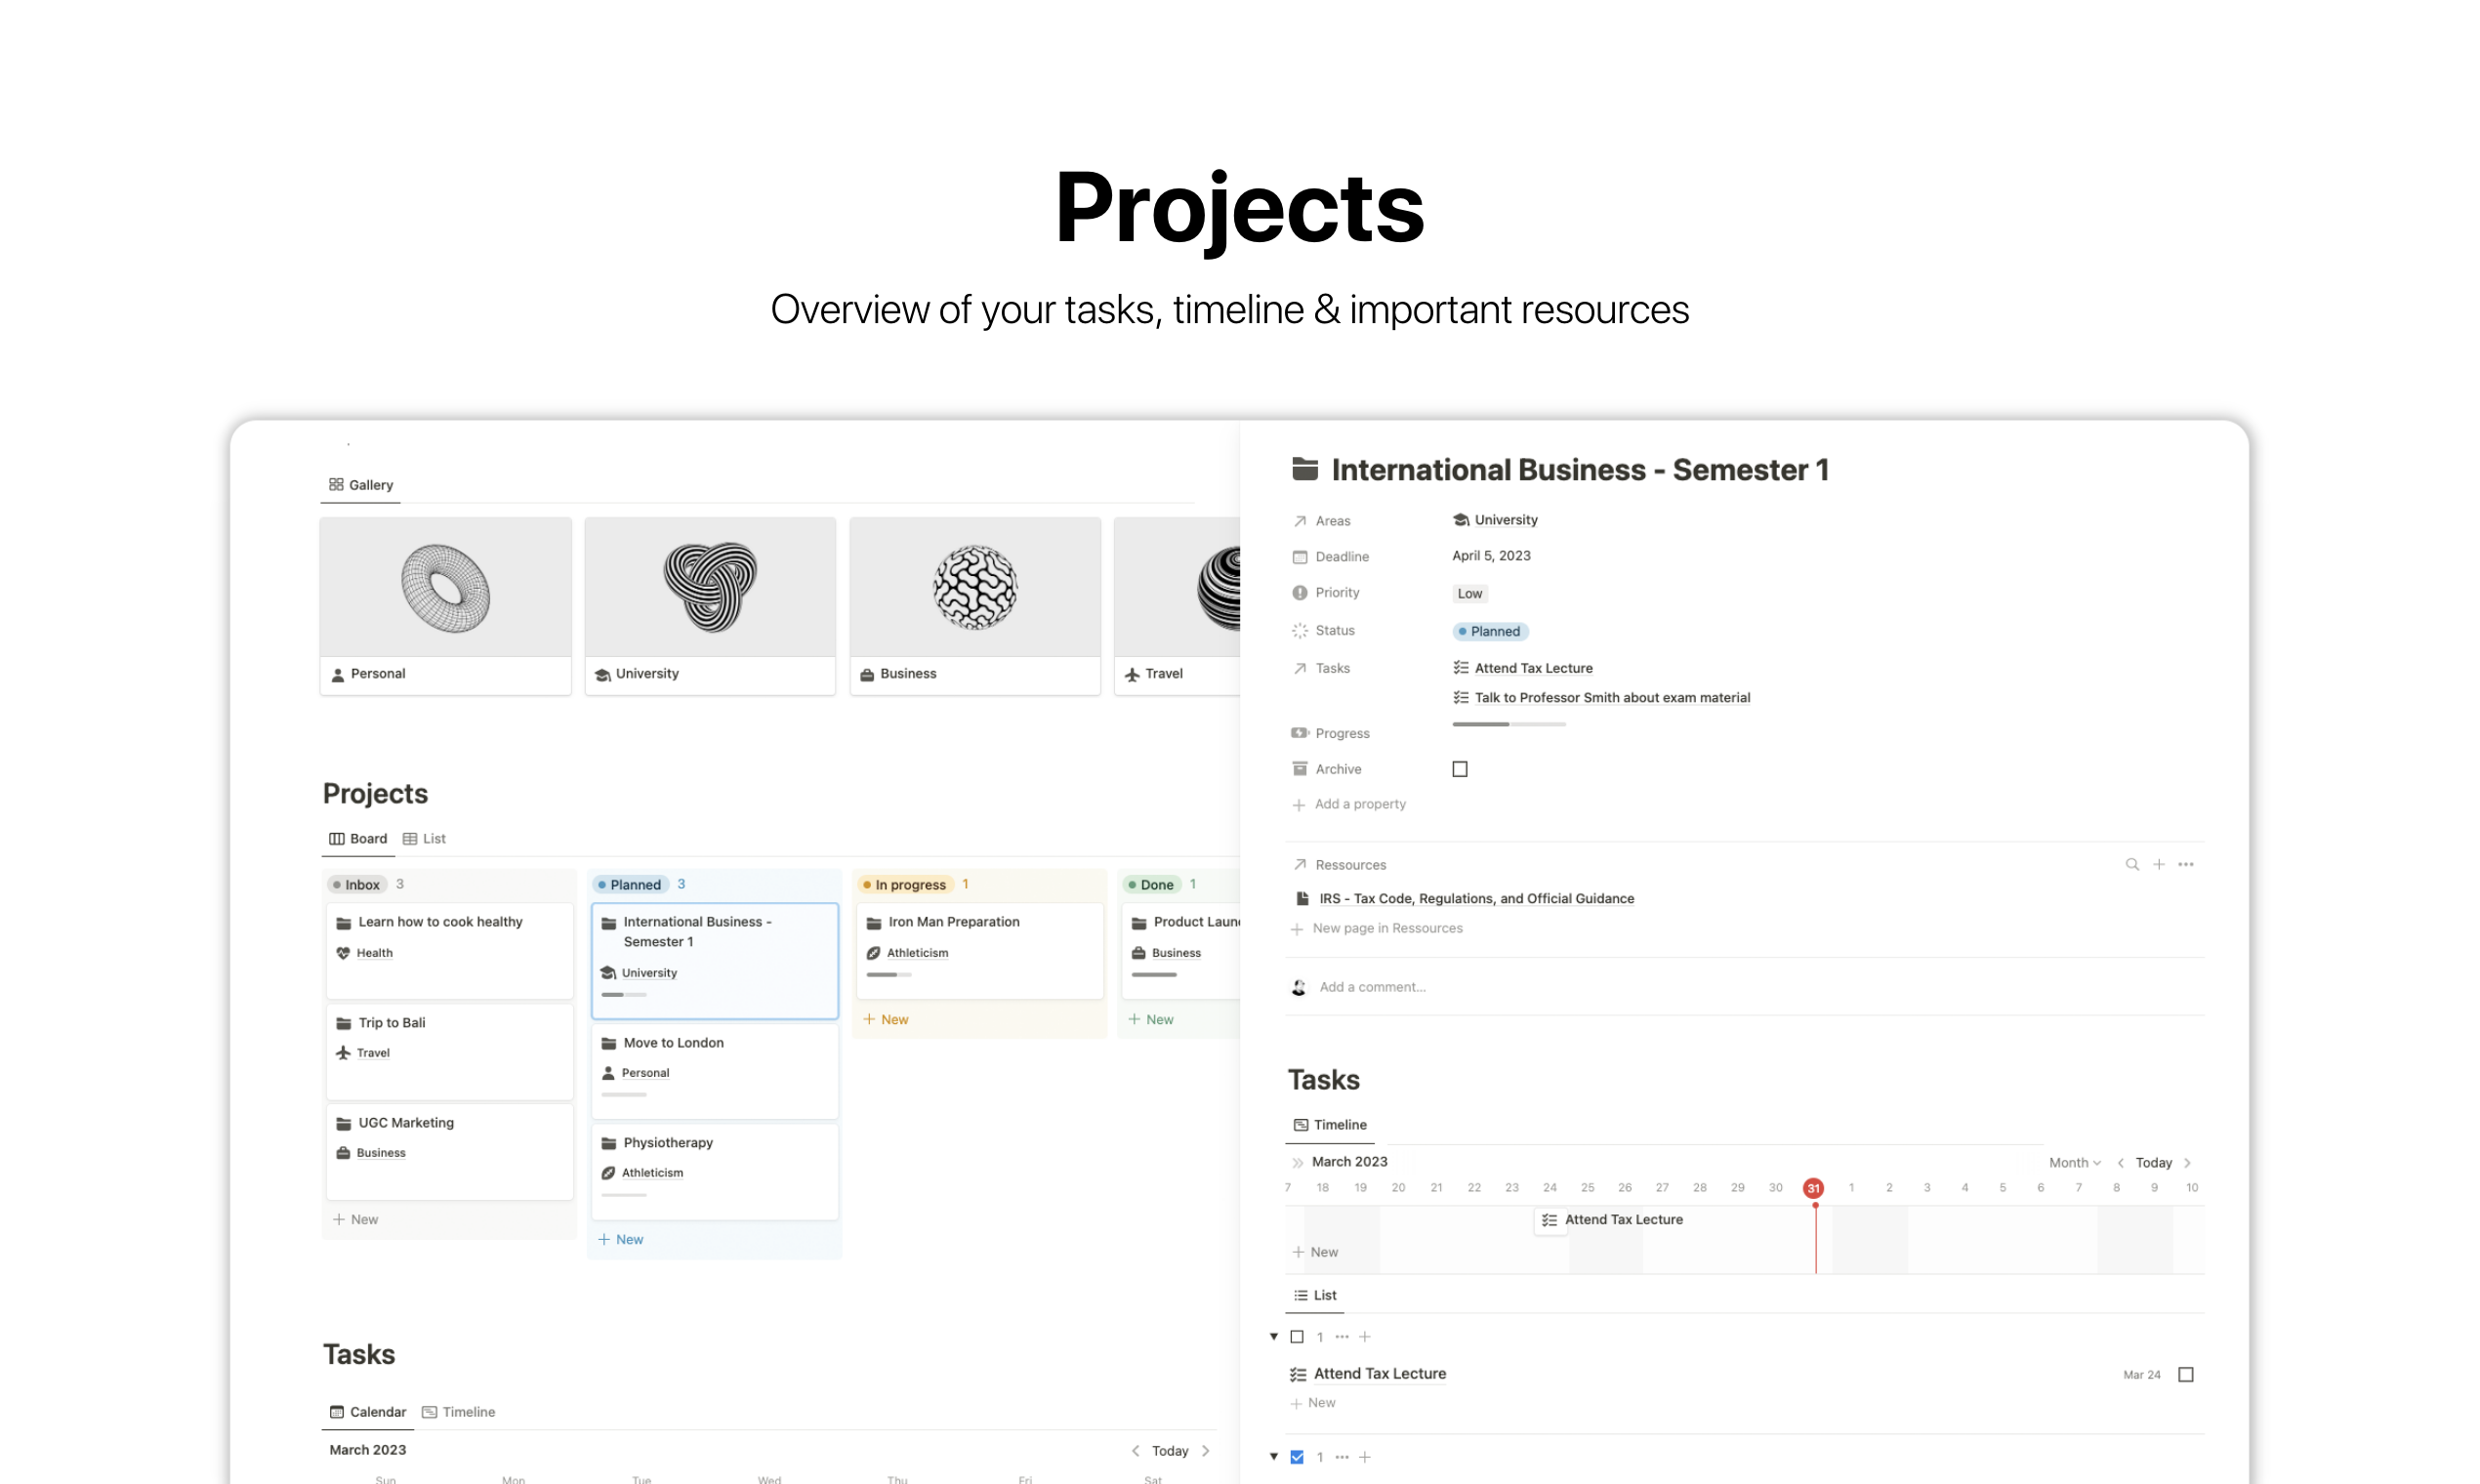Click the unchecked group checkbox in List

(x=1297, y=1337)
